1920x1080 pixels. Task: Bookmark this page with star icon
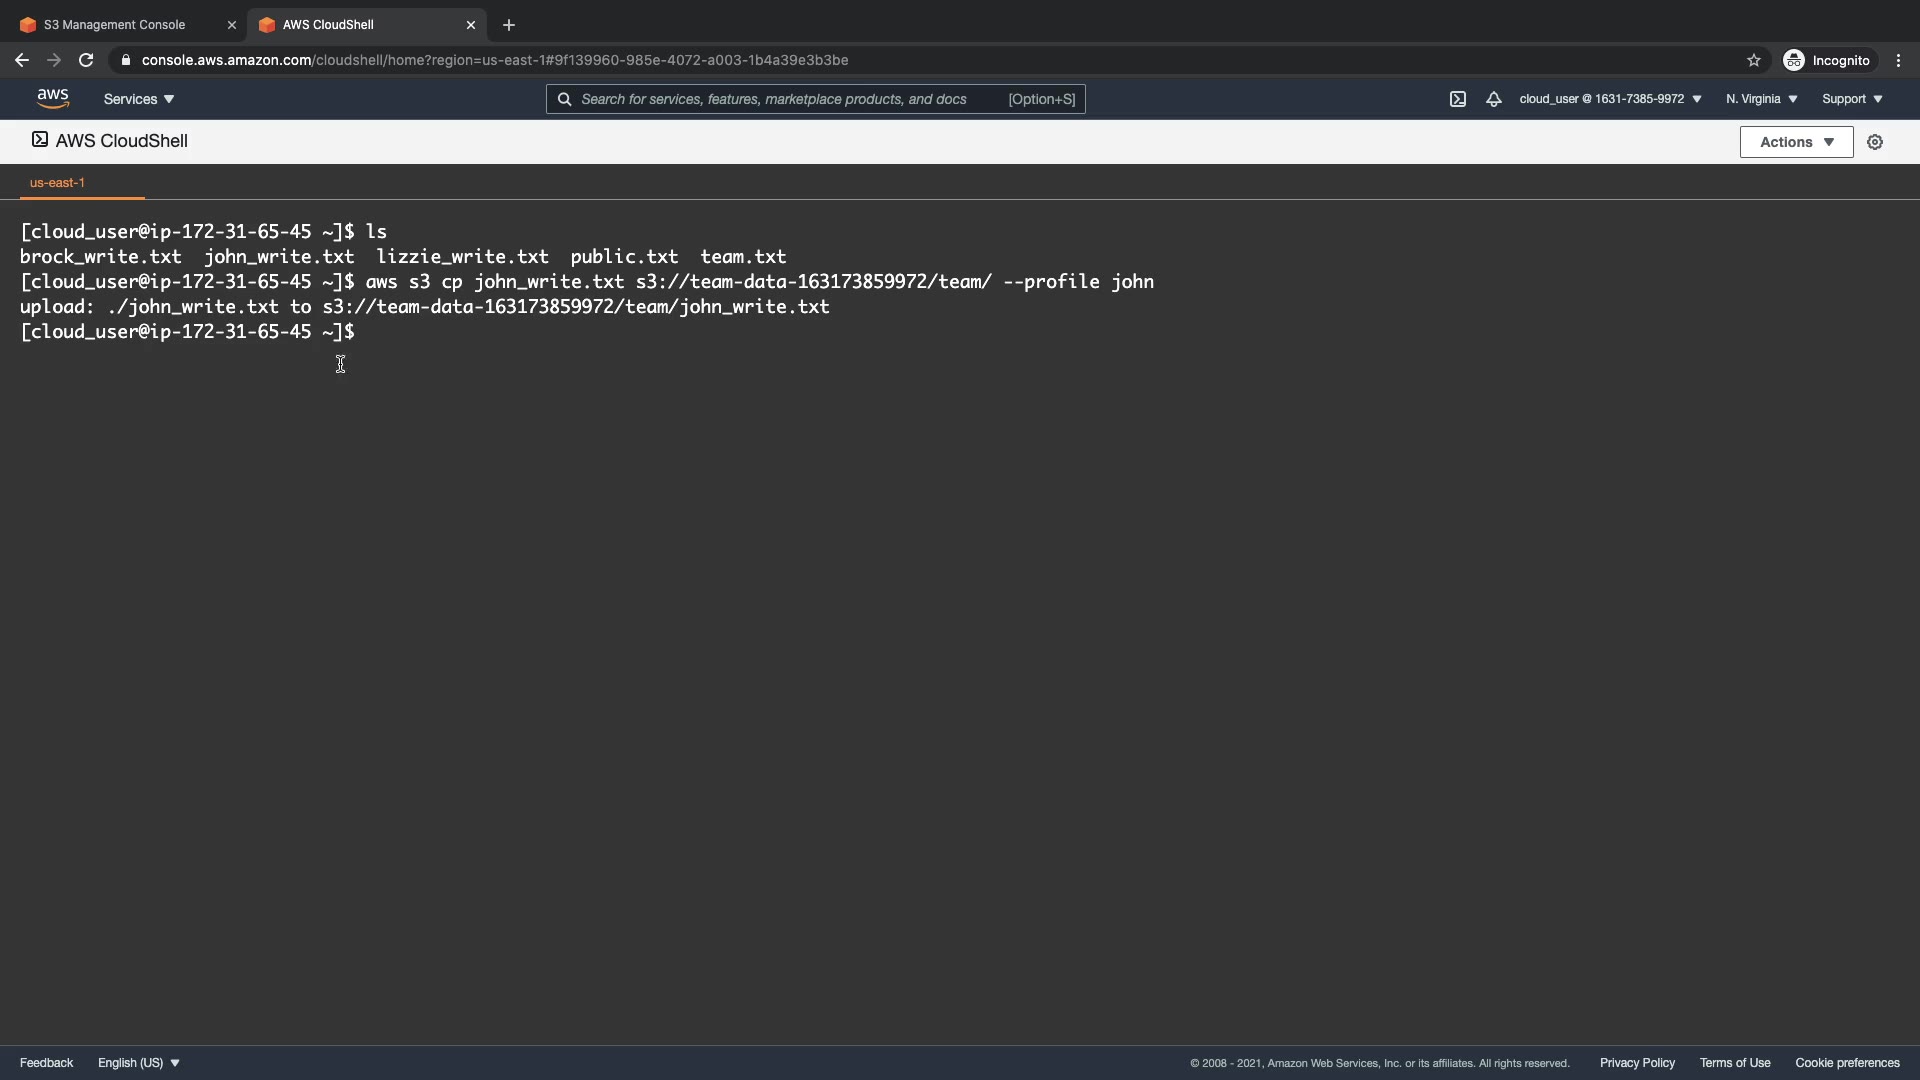[x=1753, y=60]
